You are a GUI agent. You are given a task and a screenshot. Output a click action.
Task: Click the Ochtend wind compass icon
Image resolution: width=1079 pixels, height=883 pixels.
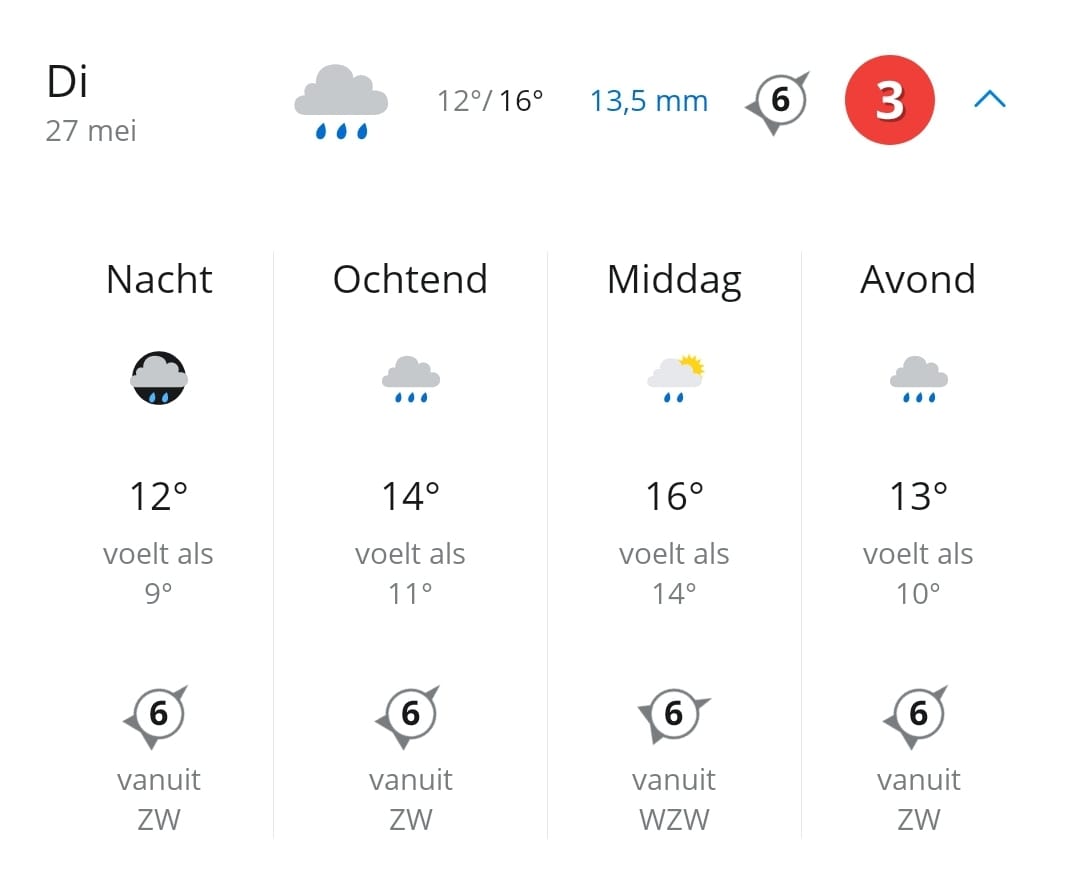pos(409,716)
